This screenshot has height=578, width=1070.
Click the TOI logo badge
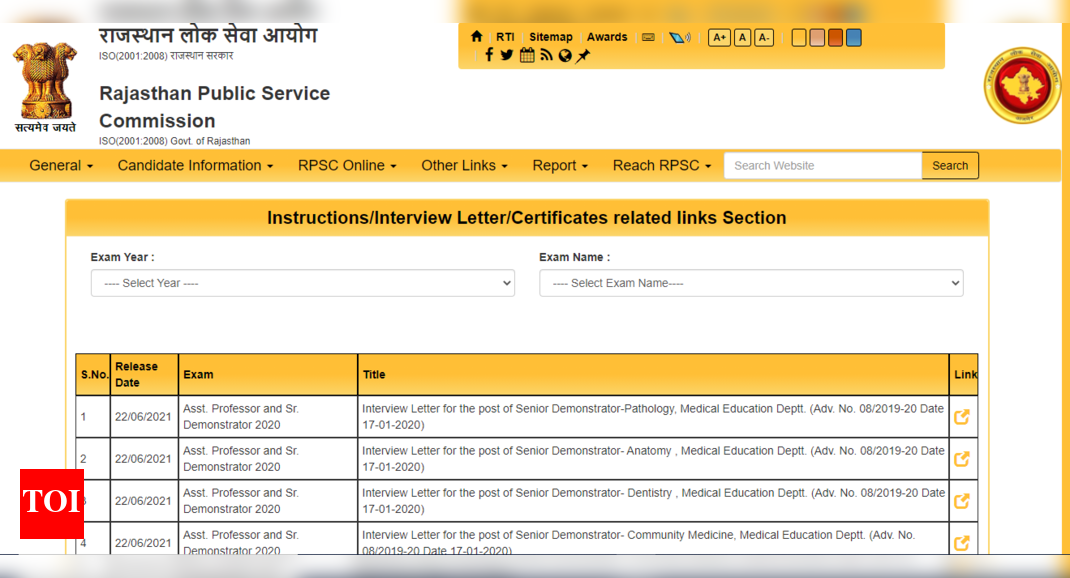(52, 504)
